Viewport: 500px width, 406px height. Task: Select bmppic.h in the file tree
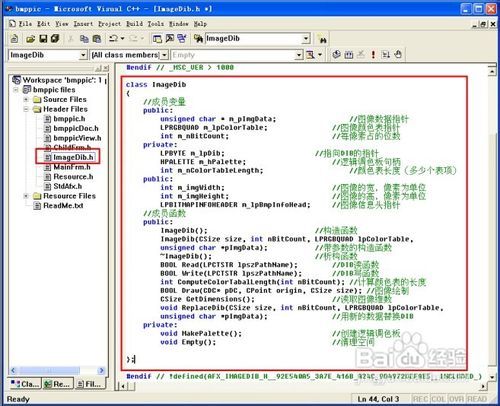[x=69, y=119]
